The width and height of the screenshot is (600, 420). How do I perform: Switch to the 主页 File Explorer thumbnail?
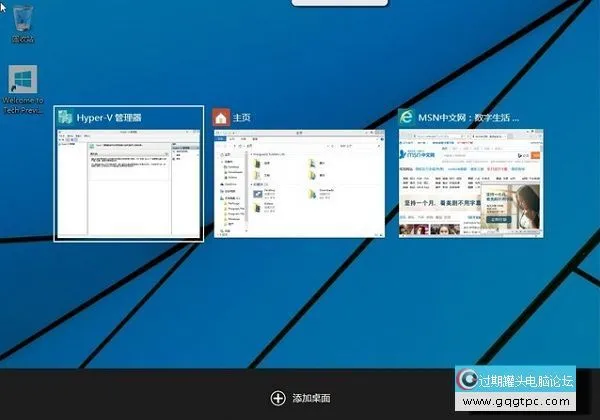point(299,184)
